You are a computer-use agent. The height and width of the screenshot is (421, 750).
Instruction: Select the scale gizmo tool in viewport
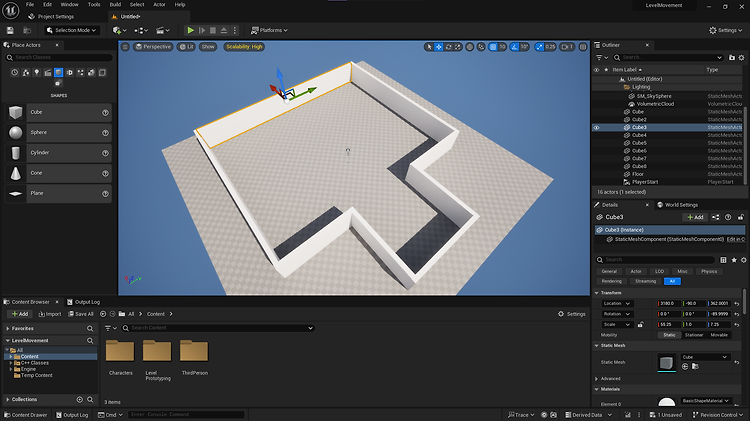tap(458, 47)
